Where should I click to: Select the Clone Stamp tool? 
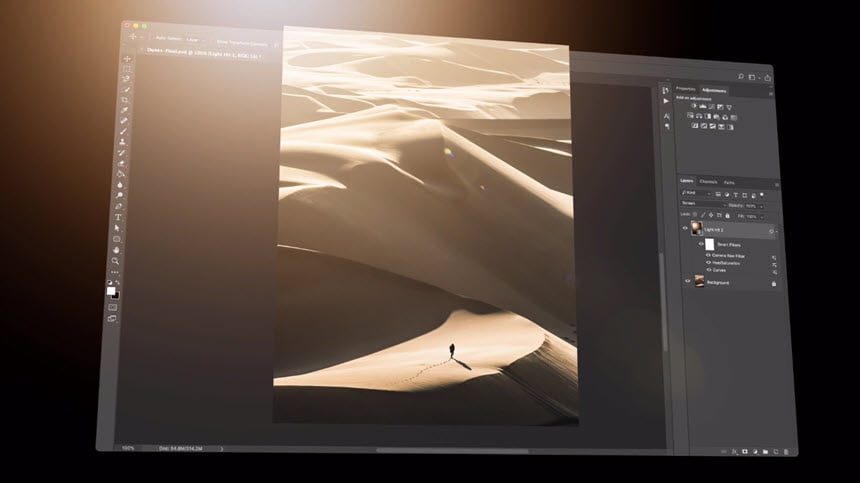pyautogui.click(x=122, y=141)
